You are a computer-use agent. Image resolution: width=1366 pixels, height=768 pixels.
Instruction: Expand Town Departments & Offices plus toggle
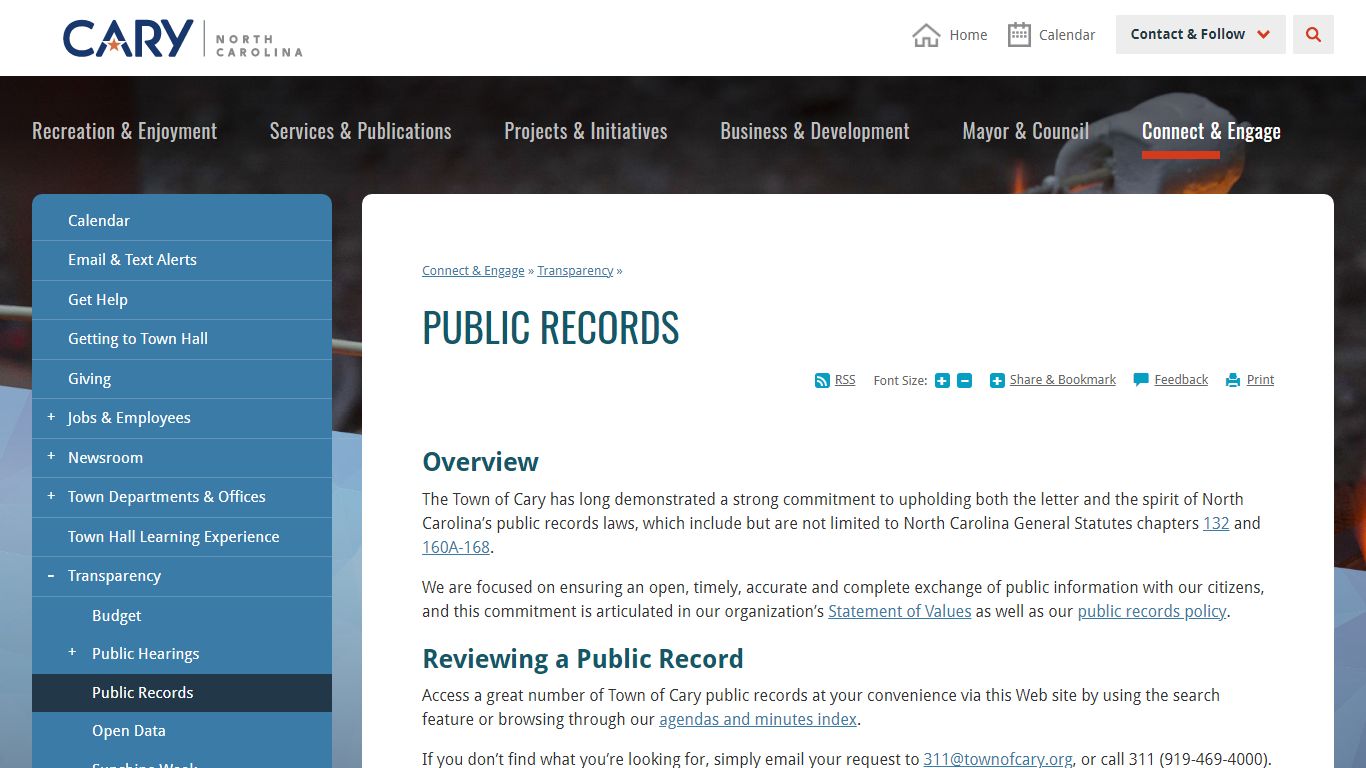[51, 496]
